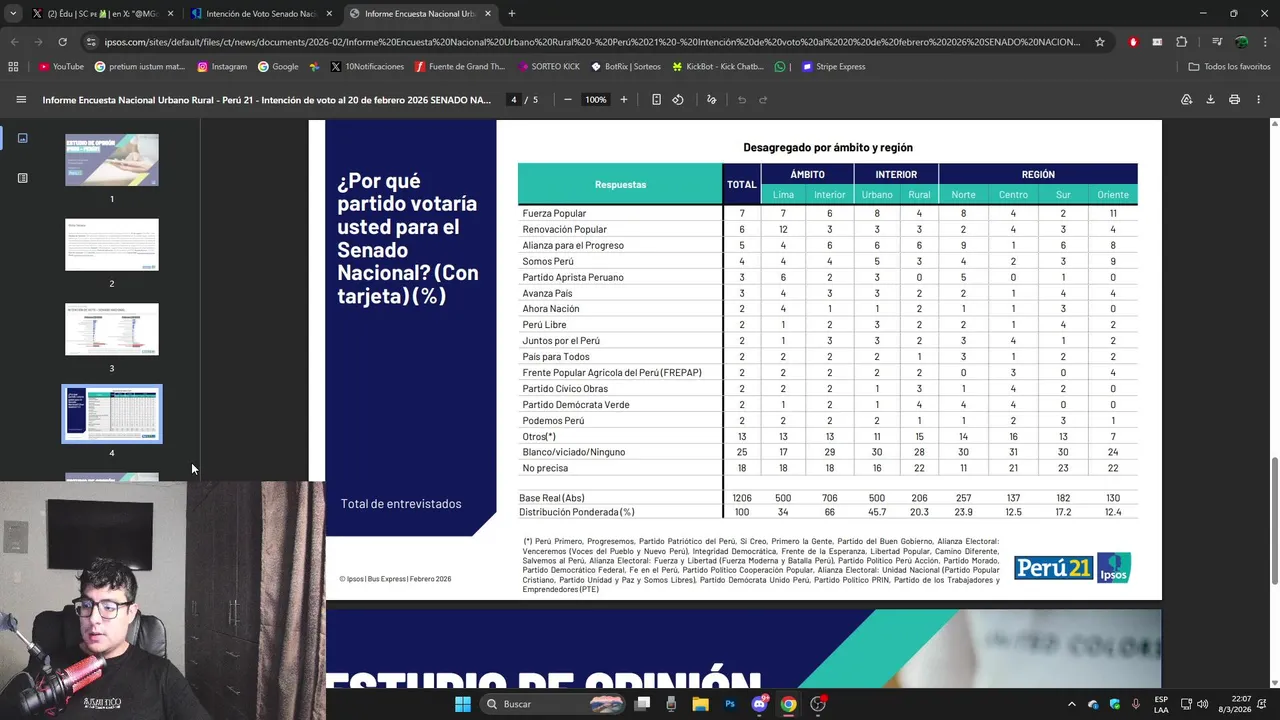Click the "Fuerza Popular" row label

point(554,213)
